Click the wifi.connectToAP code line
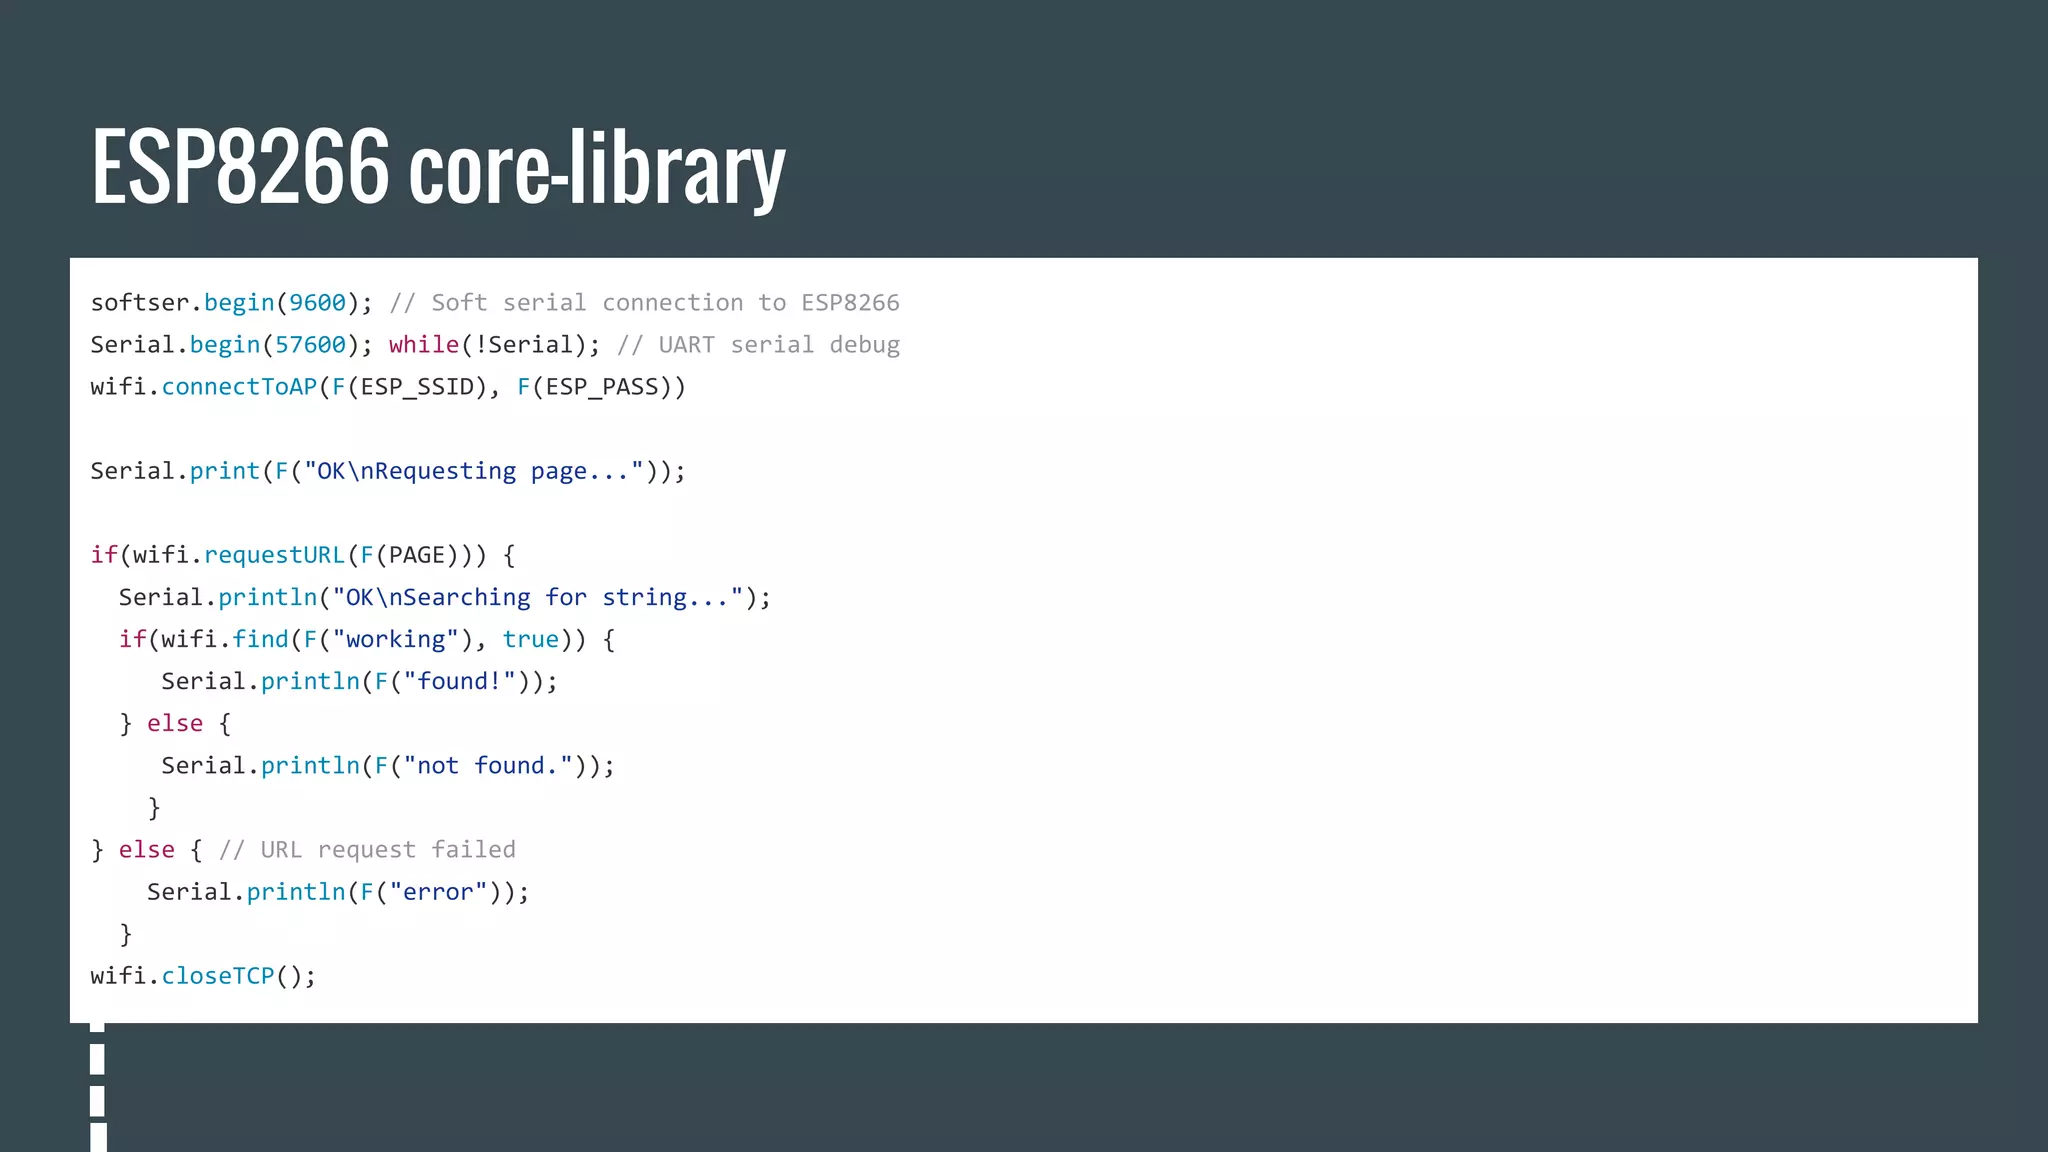This screenshot has width=2048, height=1152. [x=388, y=387]
